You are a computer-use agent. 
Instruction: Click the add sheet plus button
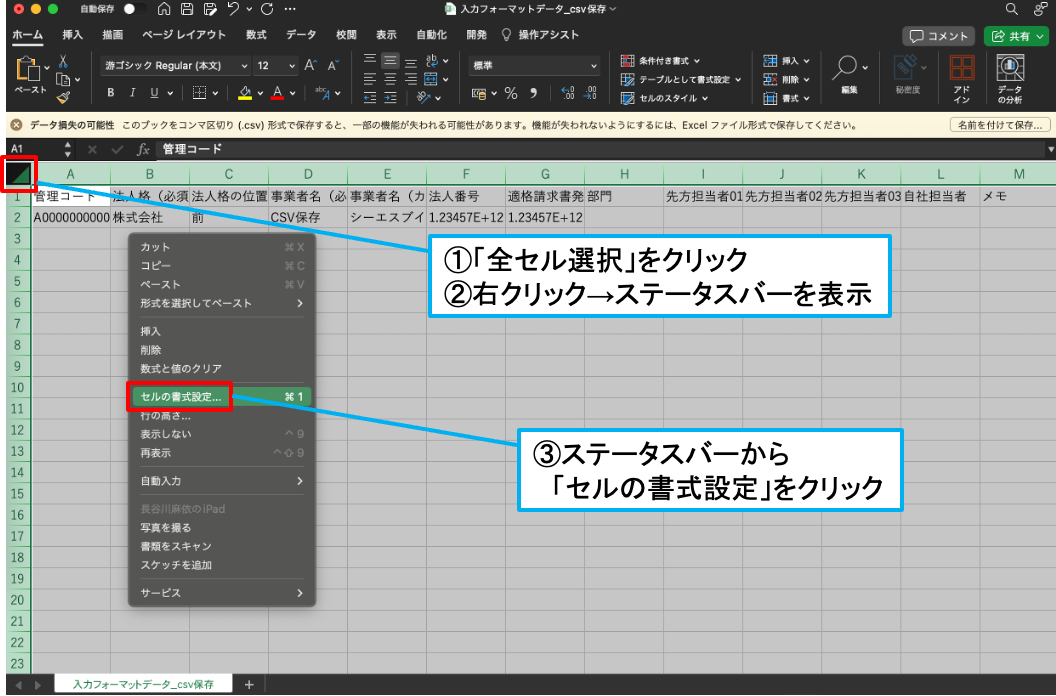pos(249,685)
